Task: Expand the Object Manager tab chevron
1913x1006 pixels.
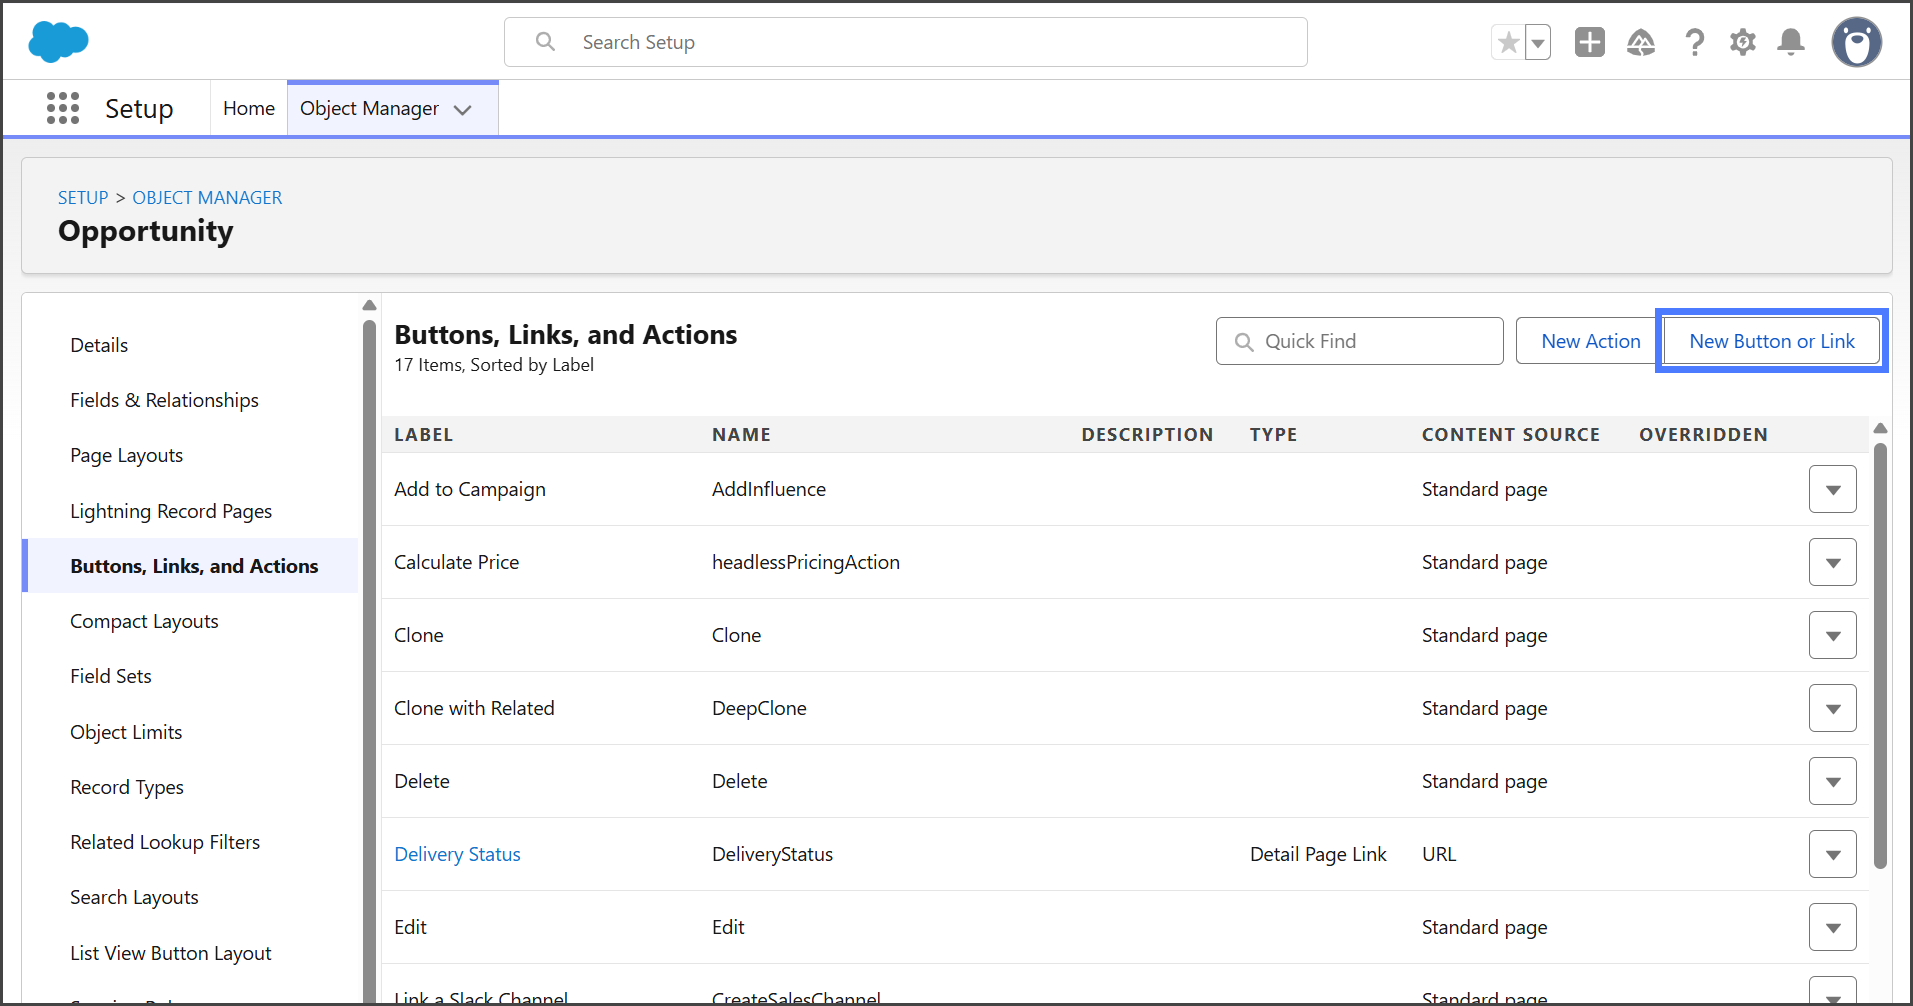Action: pyautogui.click(x=463, y=110)
